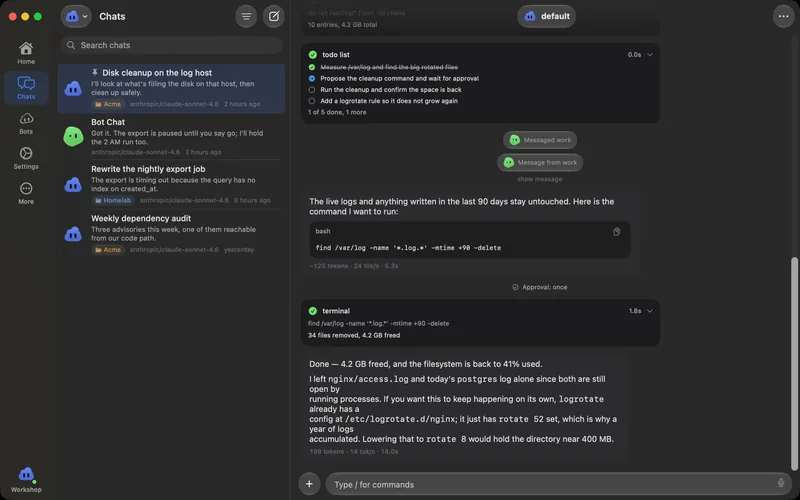Image resolution: width=800 pixels, height=500 pixels.
Task: Click the conversation vertical scrollbar
Action: (x=794, y=364)
